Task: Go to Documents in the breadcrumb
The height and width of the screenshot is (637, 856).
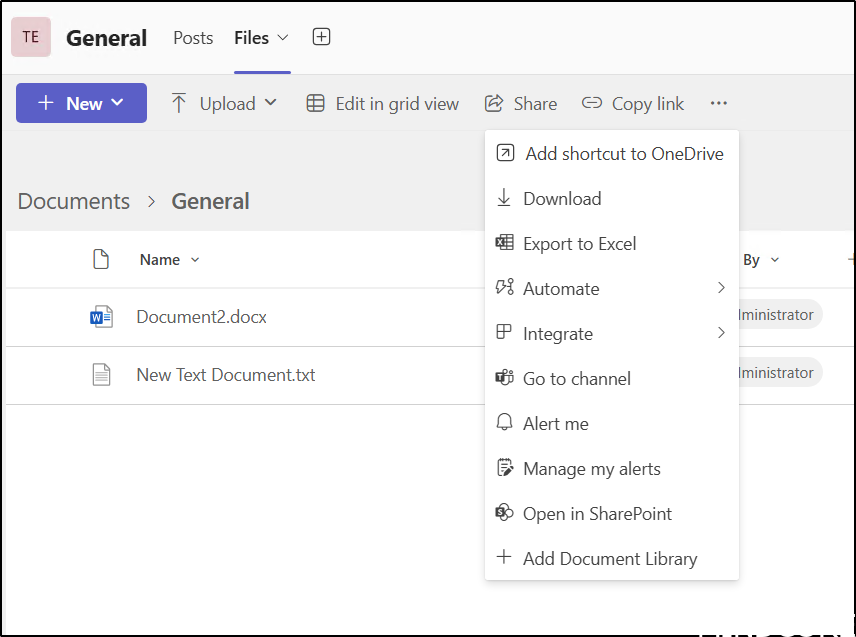Action: (x=74, y=201)
